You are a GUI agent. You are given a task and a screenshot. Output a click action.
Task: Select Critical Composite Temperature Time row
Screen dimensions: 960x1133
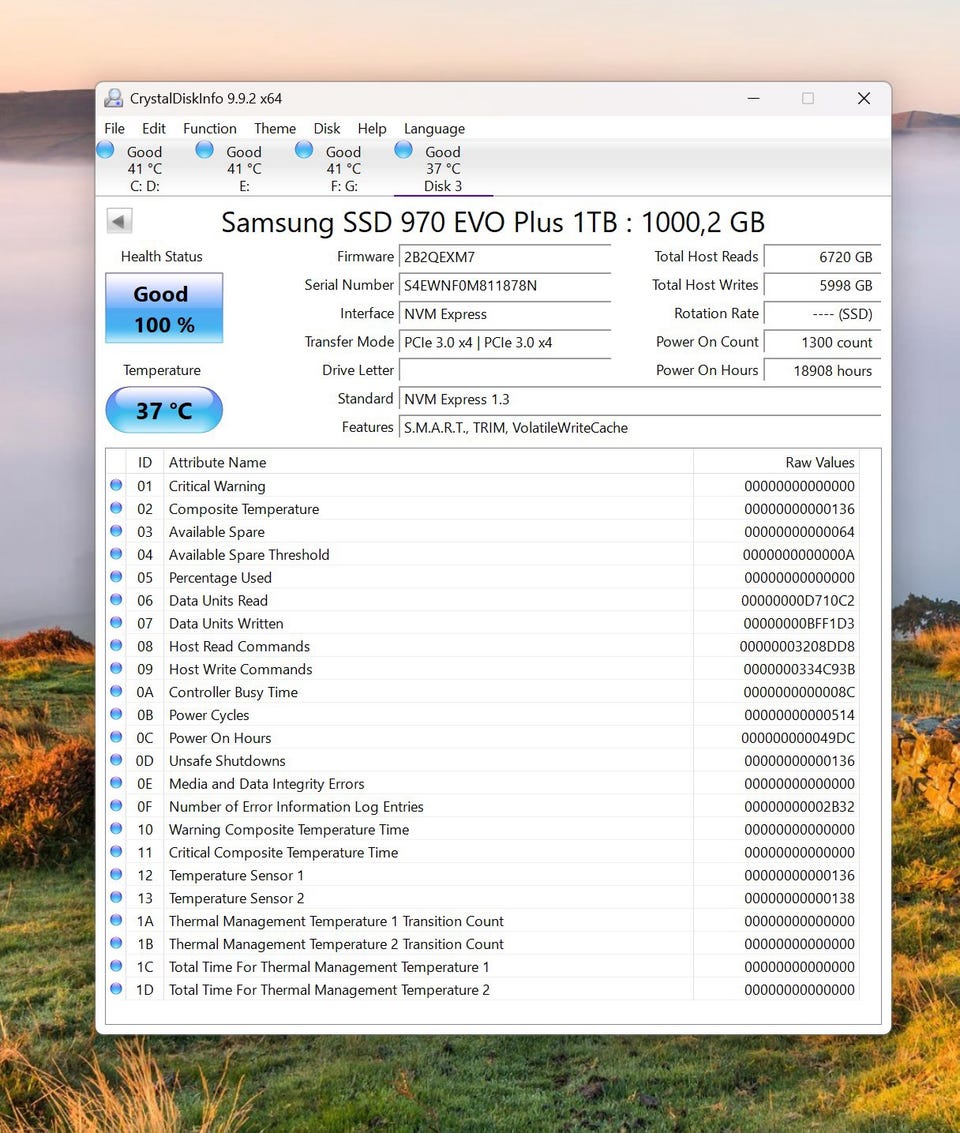[483, 852]
